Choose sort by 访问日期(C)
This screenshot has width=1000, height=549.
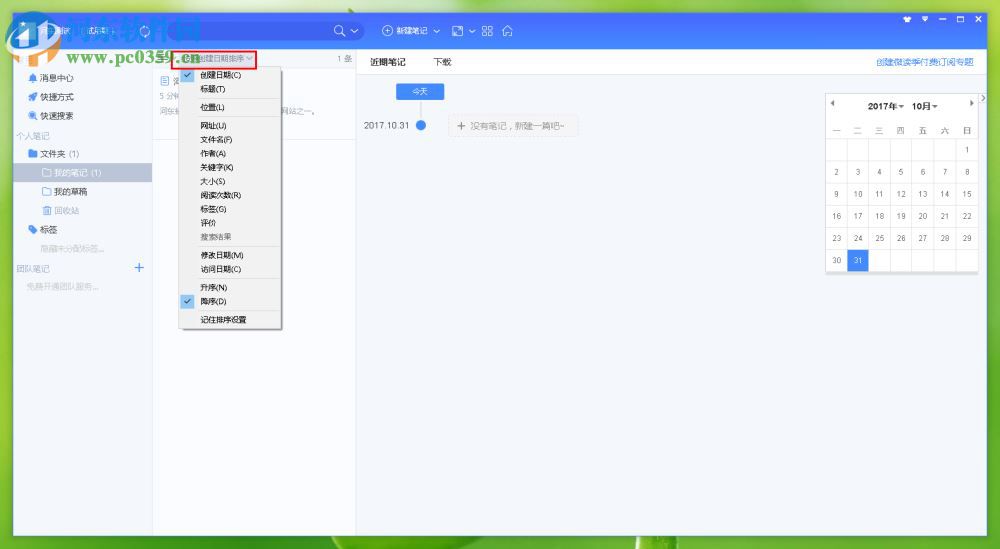click(230, 269)
